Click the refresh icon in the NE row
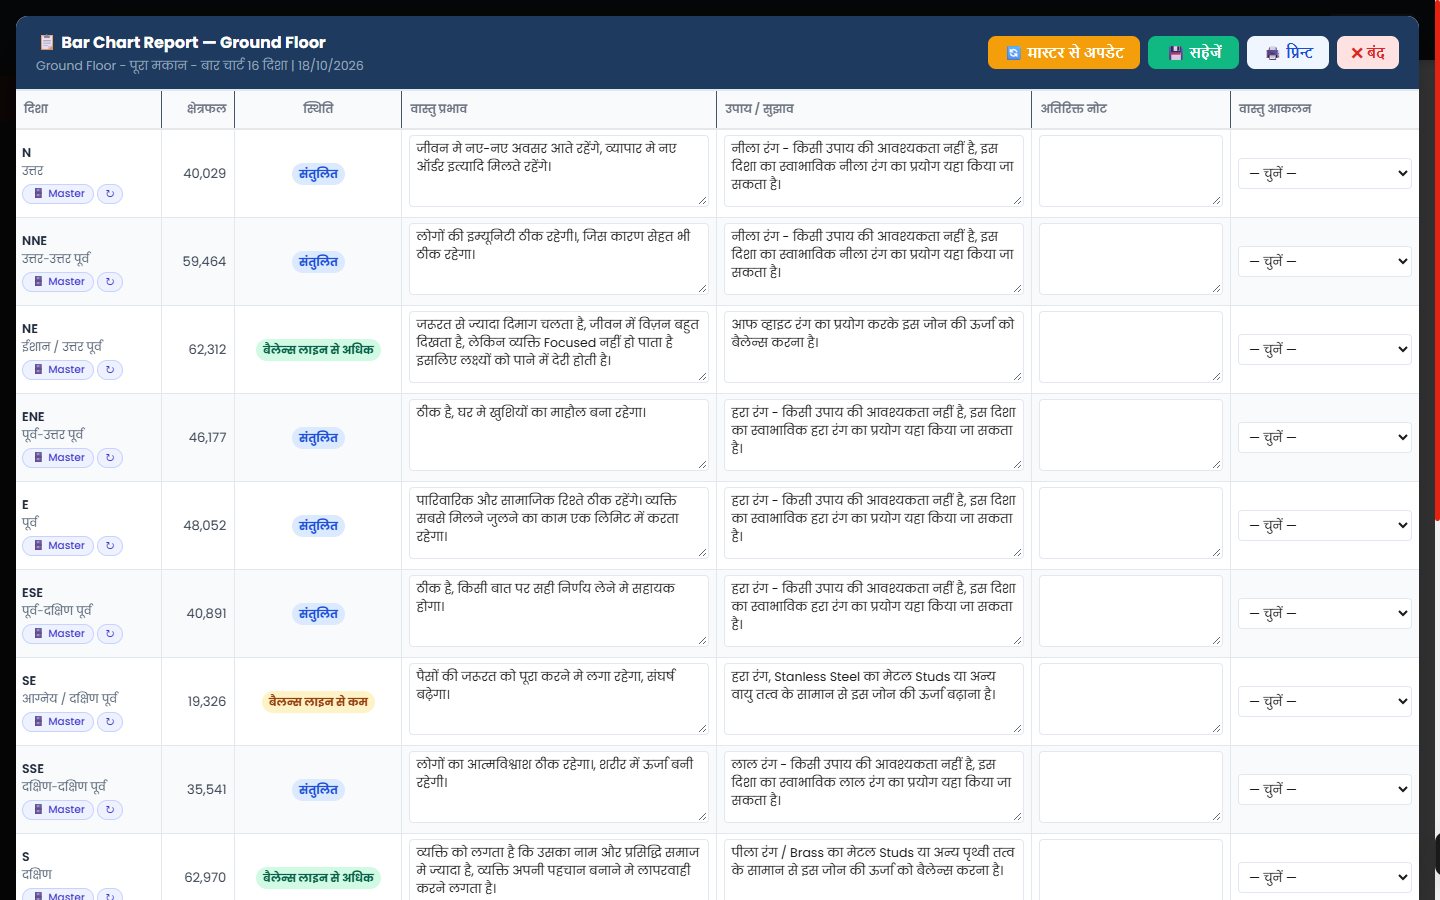This screenshot has height=900, width=1440. (110, 370)
